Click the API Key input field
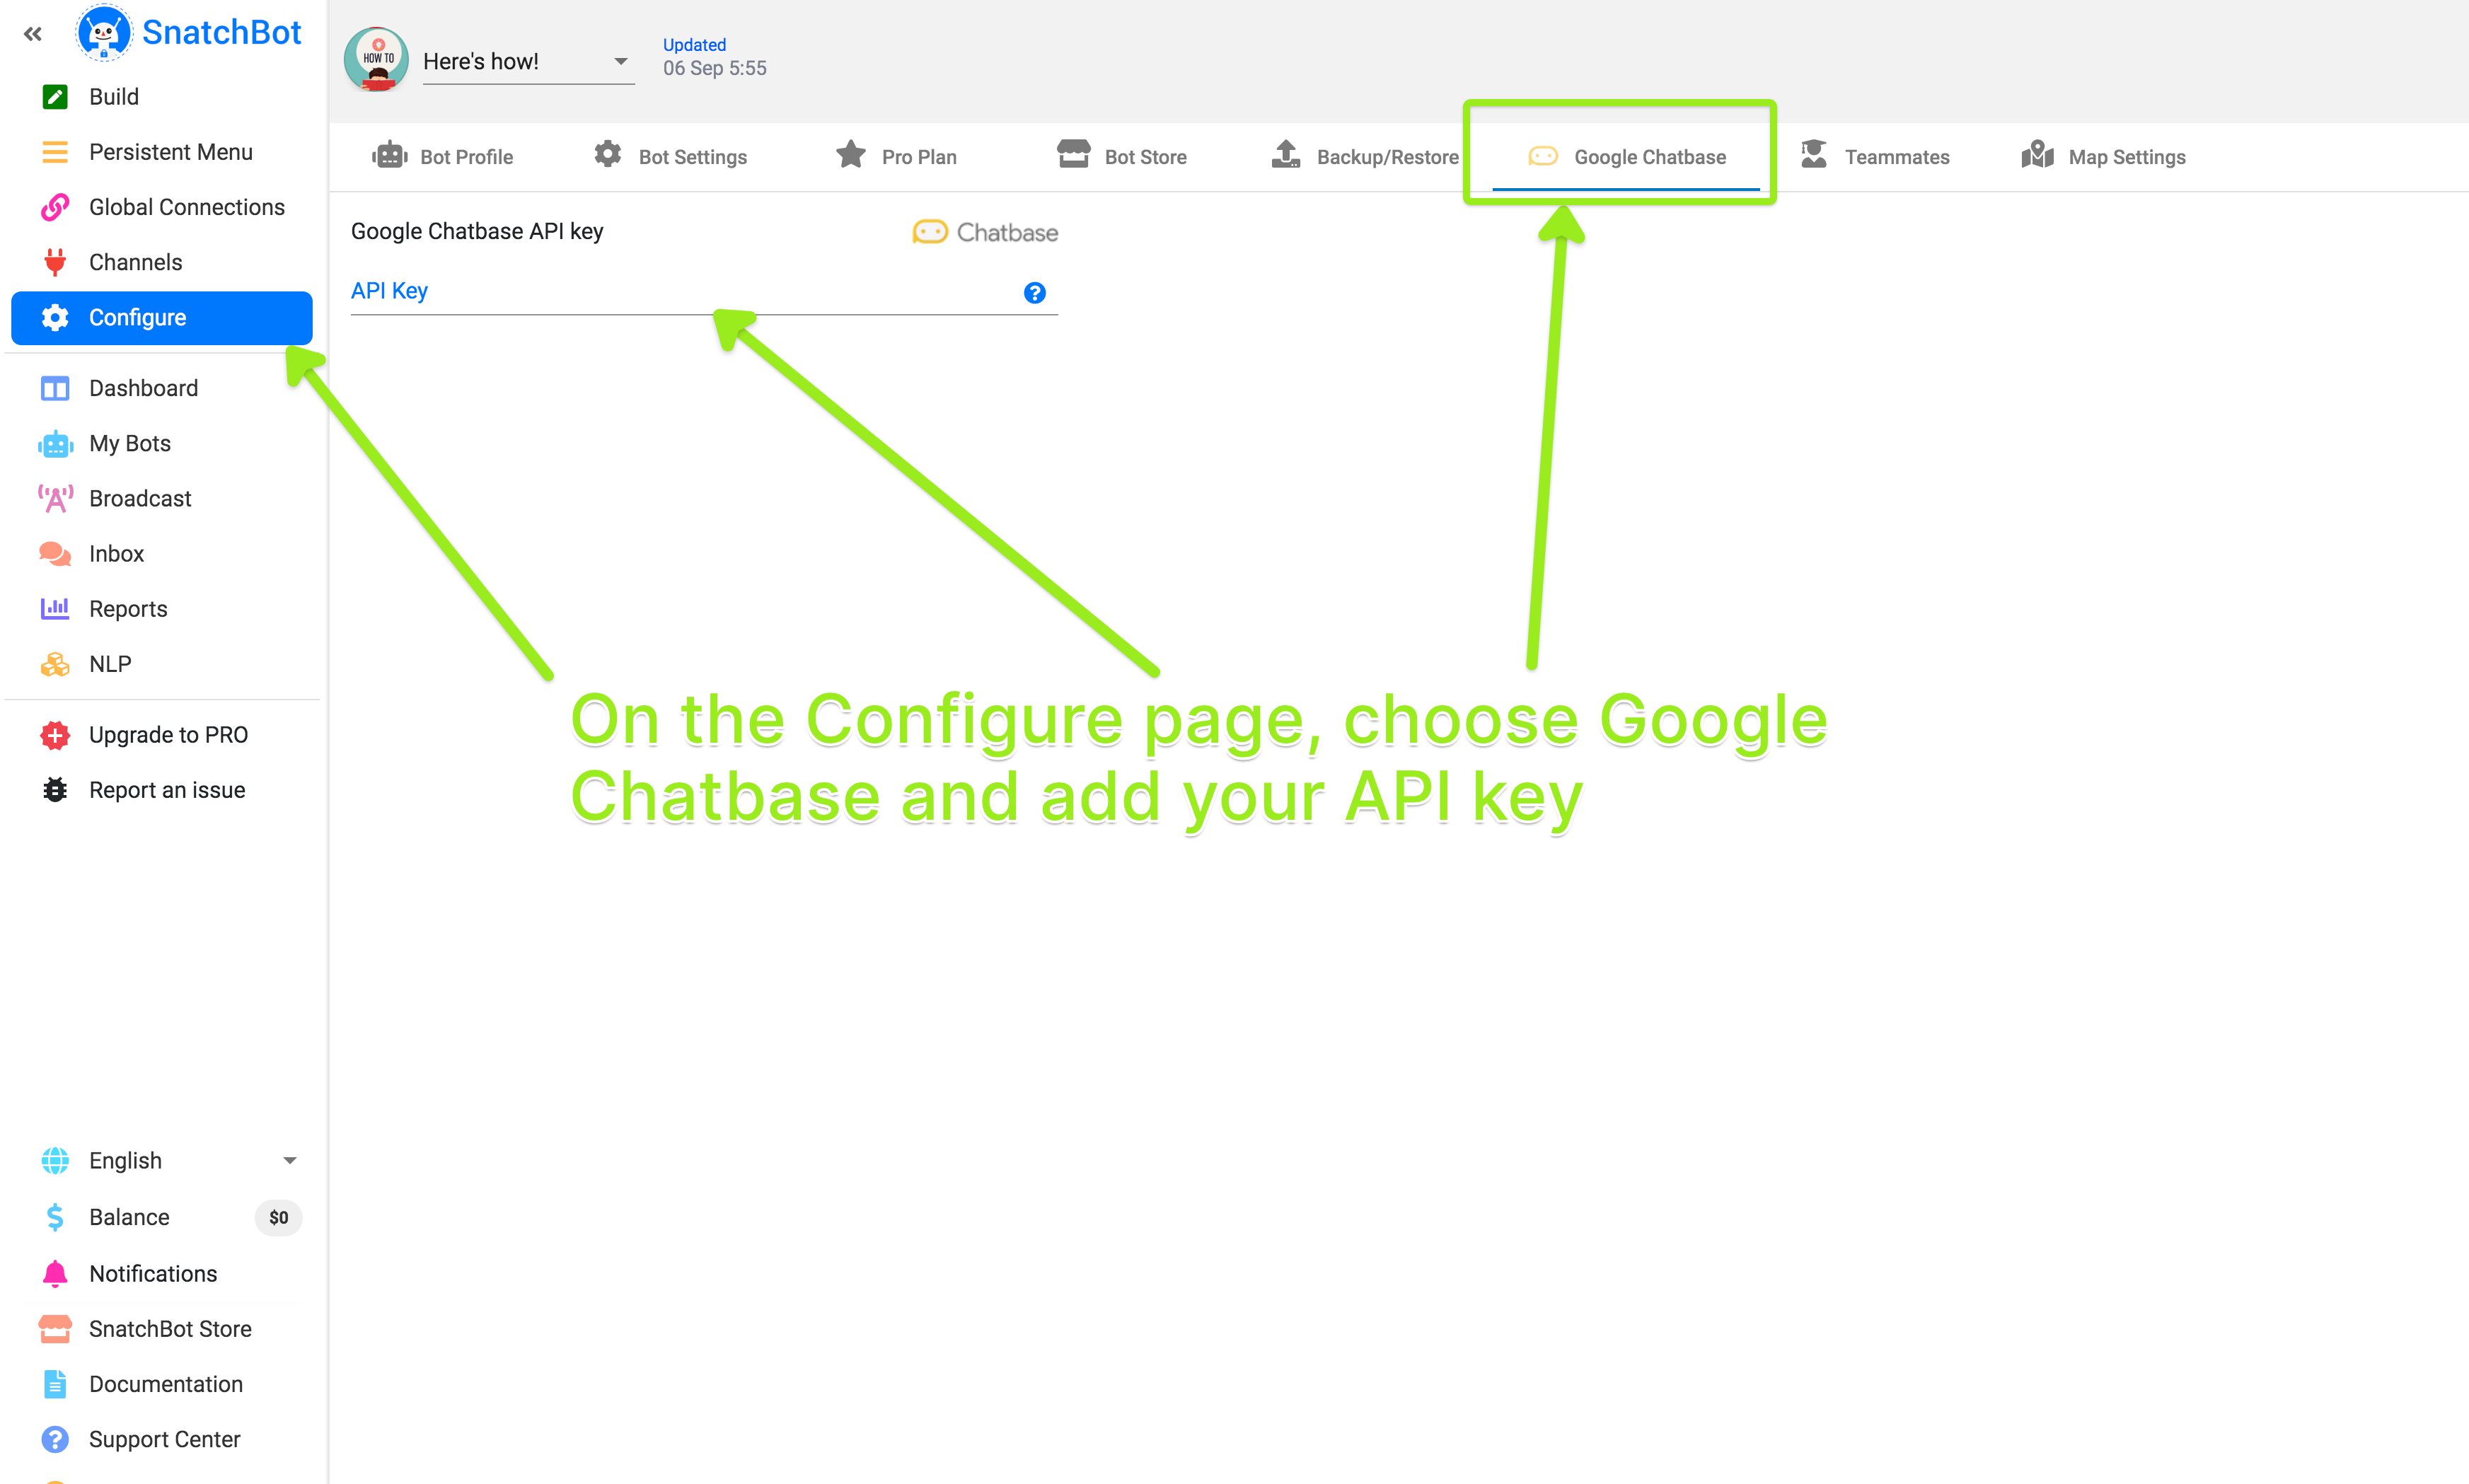Viewport: 2469px width, 1484px height. (680, 292)
